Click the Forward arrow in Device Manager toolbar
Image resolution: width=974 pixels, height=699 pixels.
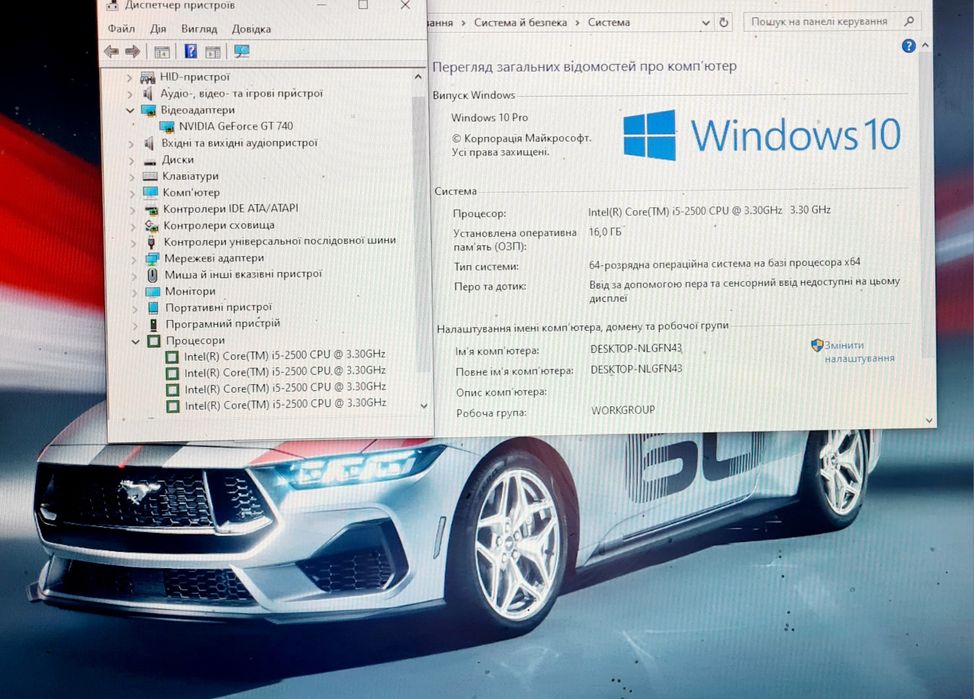tap(132, 52)
